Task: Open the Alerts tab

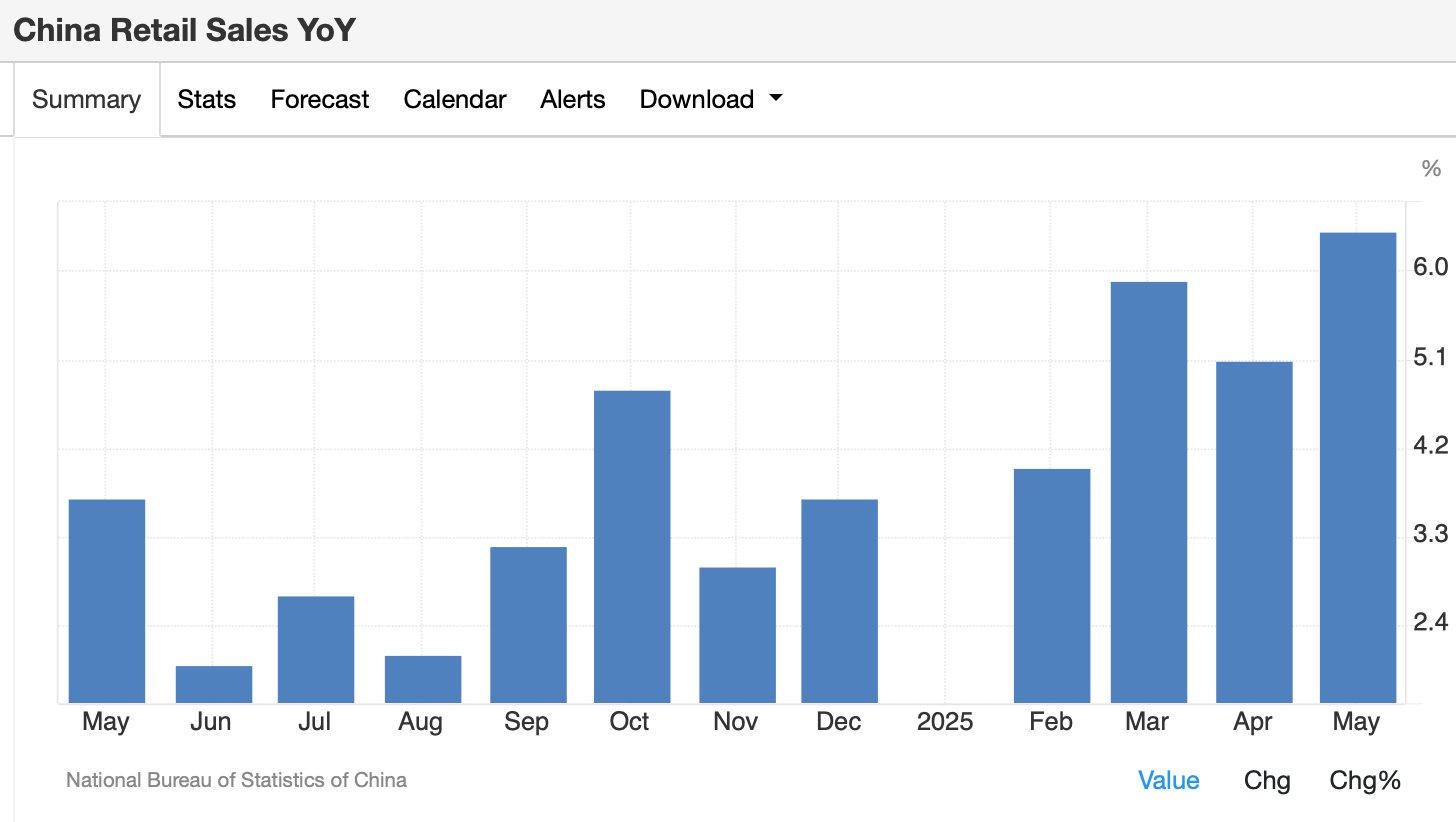Action: [x=573, y=99]
